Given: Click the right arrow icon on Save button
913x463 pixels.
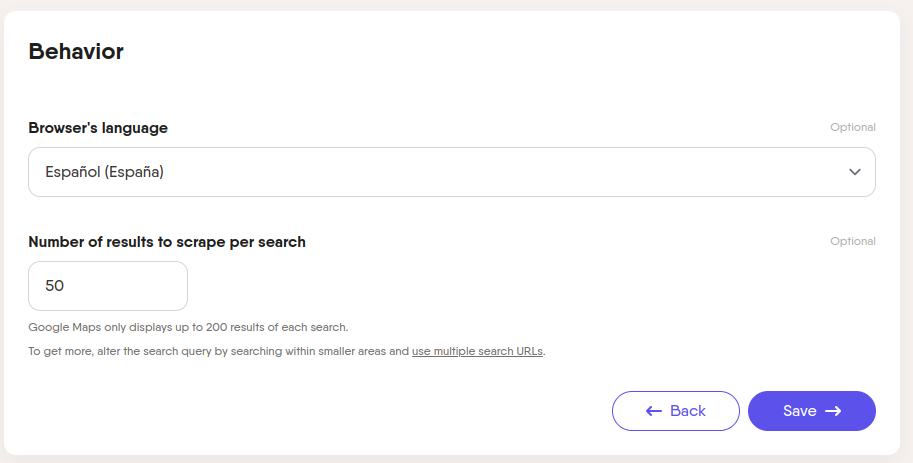Looking at the screenshot, I should 833,411.
